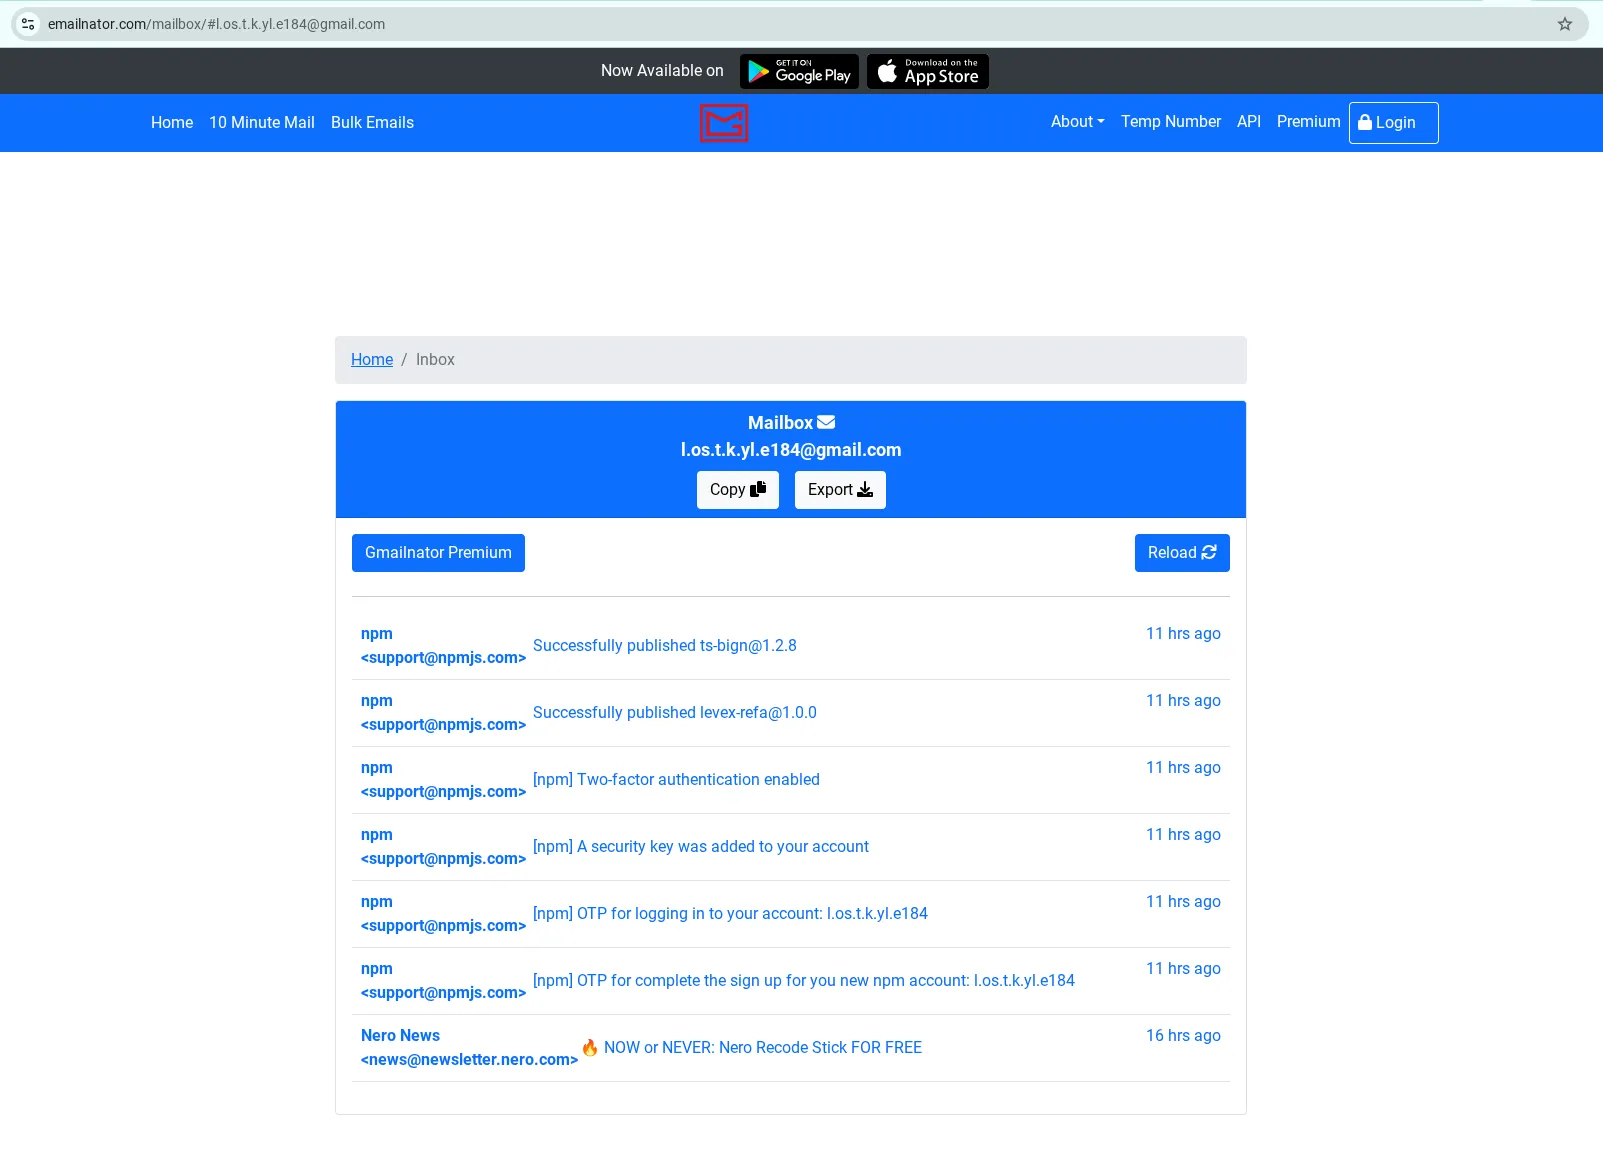Viewport: 1603px width, 1156px height.
Task: Open the npm two-factor authentication email
Action: pos(677,779)
